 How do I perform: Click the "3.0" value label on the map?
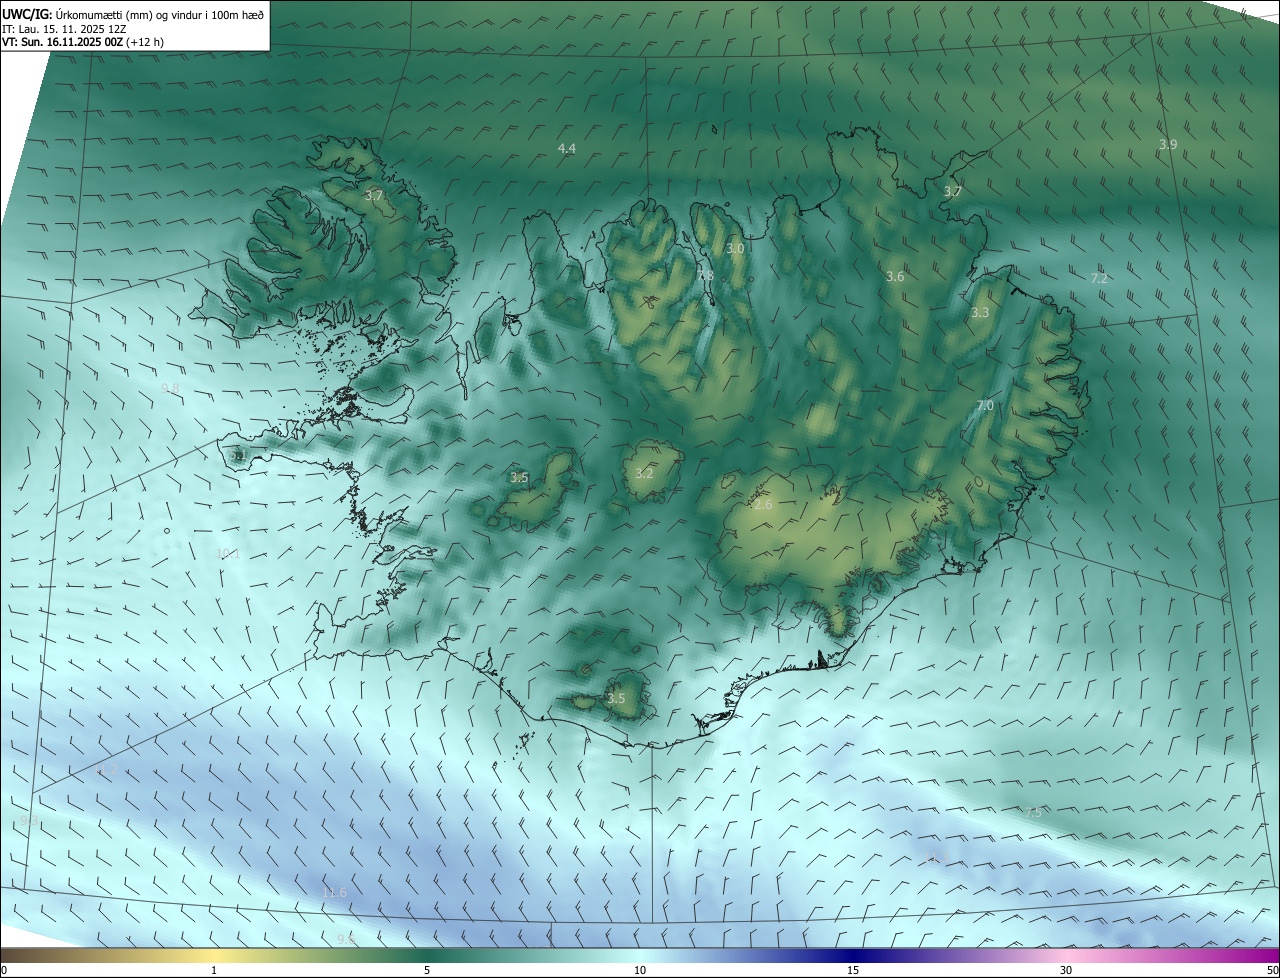tap(735, 249)
